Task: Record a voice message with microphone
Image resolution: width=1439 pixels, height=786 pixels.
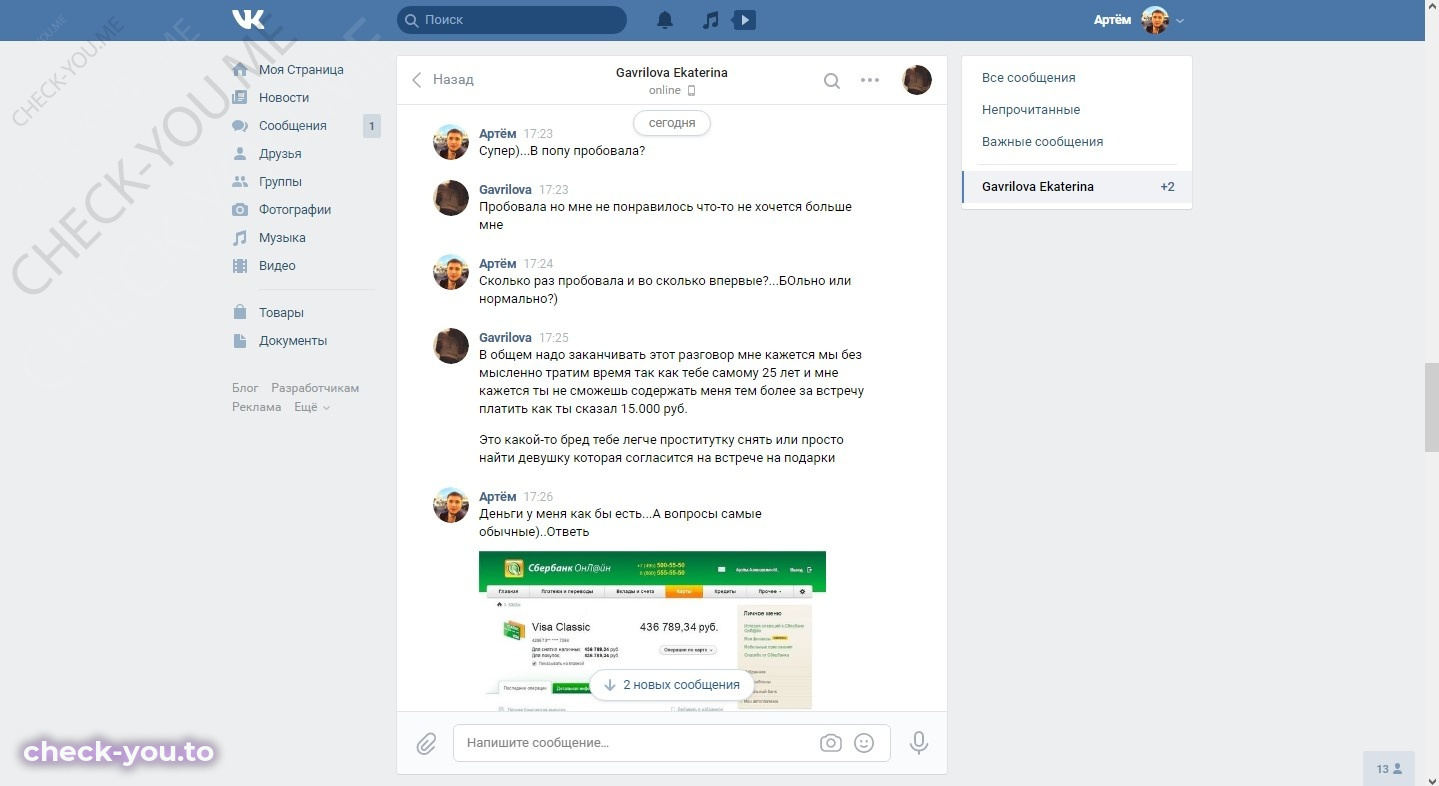Action: [918, 743]
